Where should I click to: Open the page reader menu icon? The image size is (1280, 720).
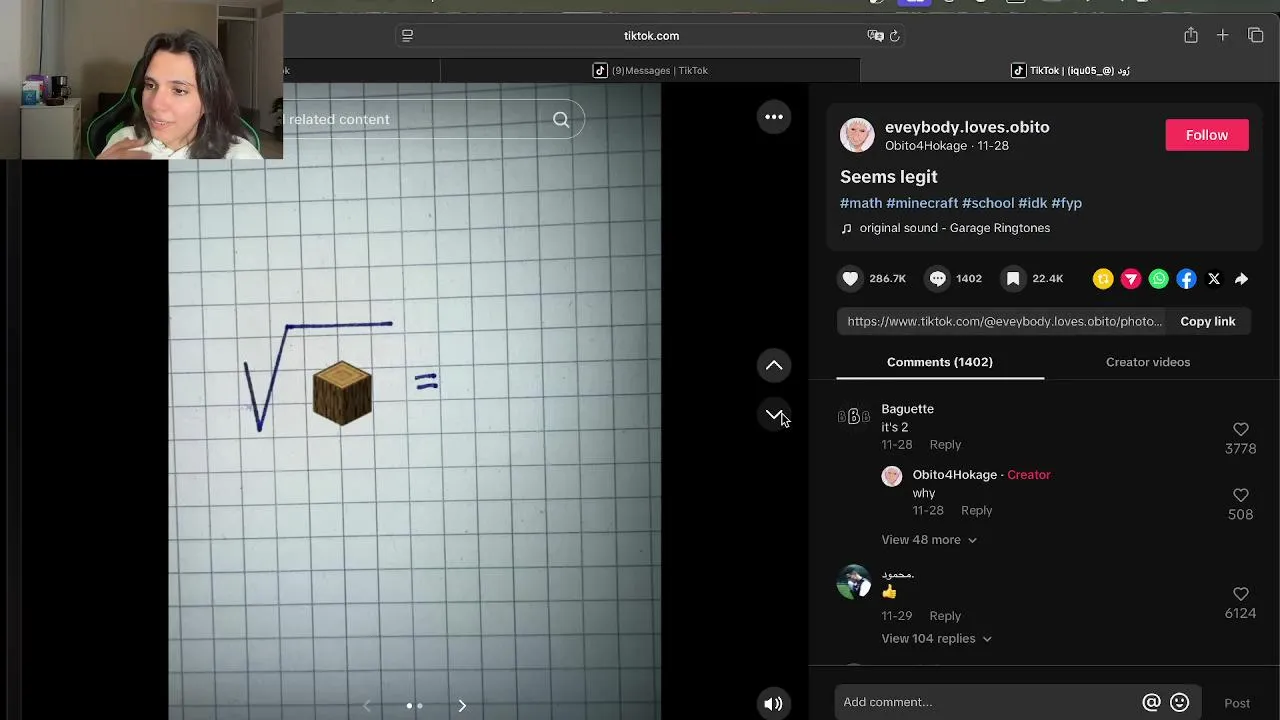click(407, 36)
